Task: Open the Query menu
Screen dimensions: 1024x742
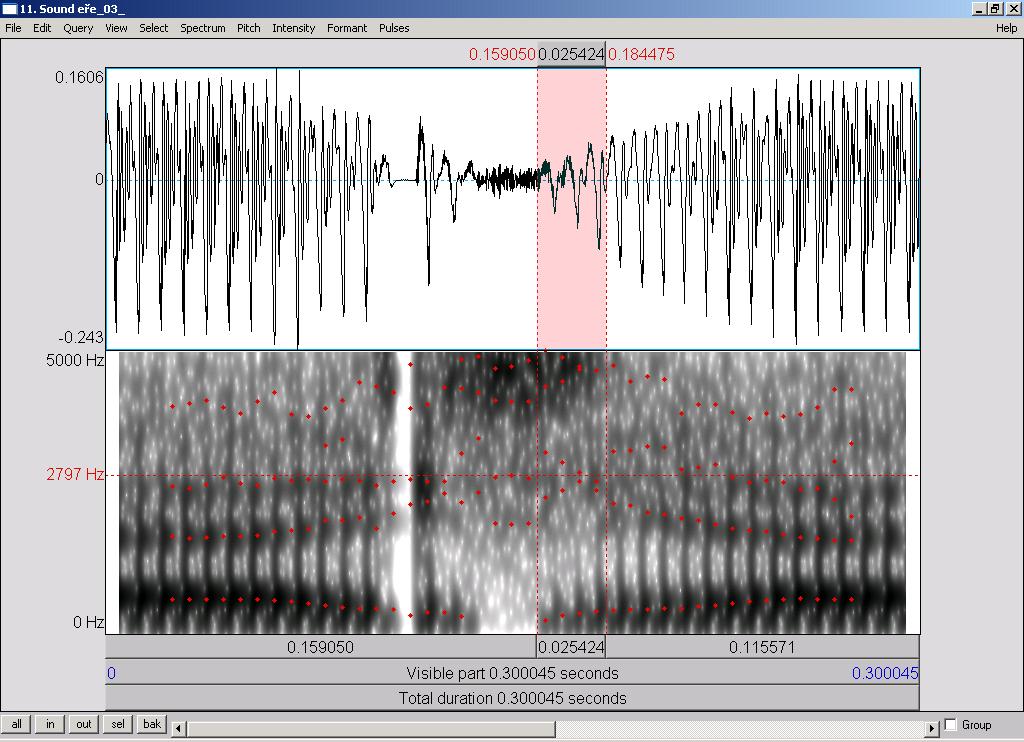Action: pyautogui.click(x=78, y=28)
